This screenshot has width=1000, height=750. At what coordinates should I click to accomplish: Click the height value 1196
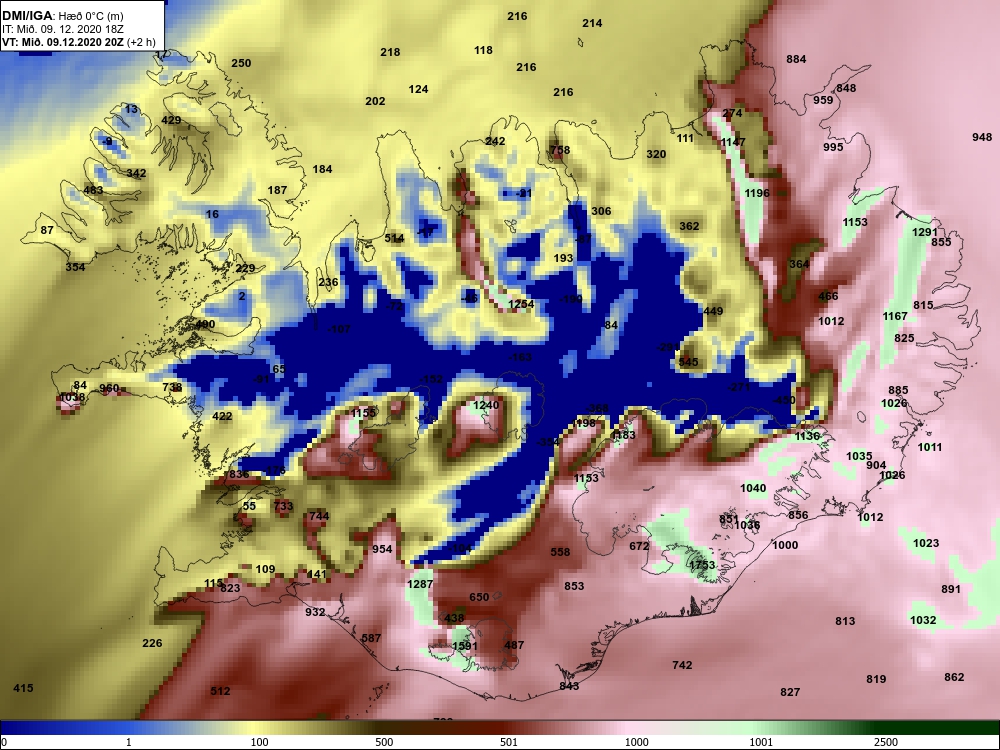click(757, 193)
